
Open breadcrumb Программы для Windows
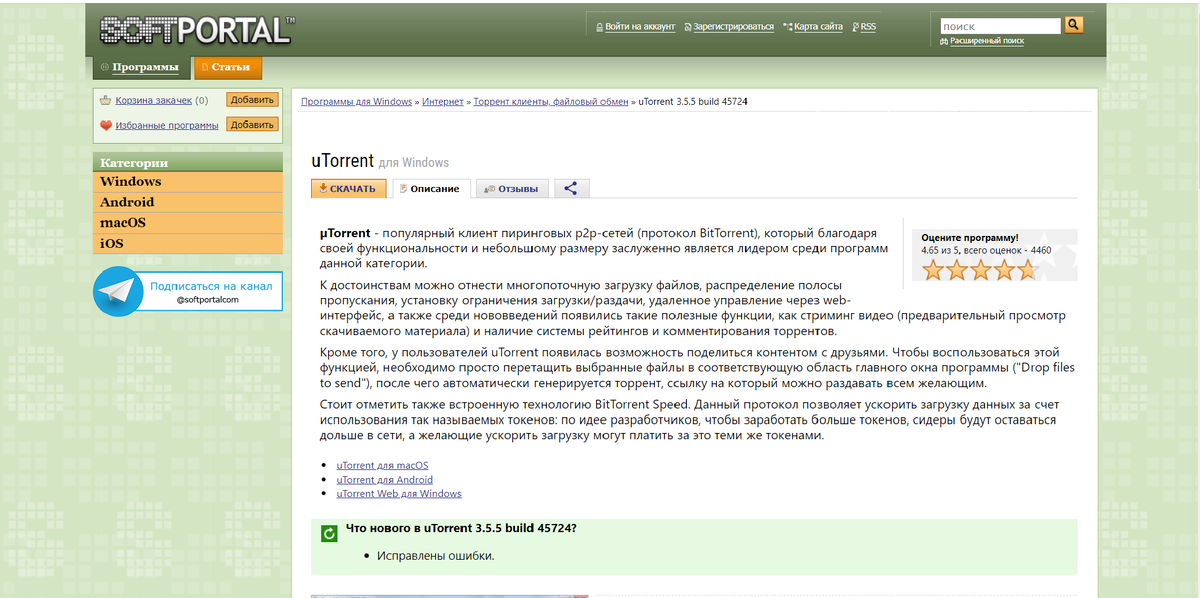357,102
